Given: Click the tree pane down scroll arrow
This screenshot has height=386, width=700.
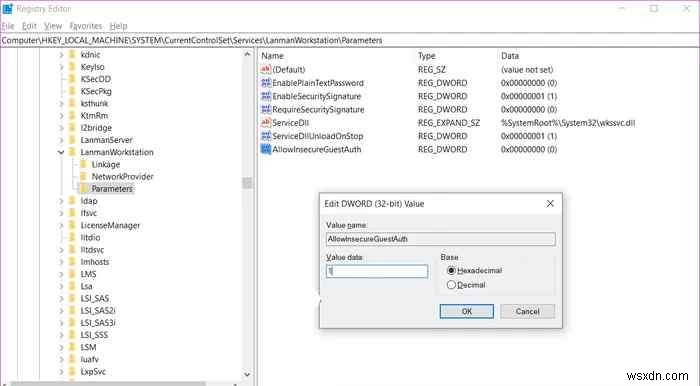Looking at the screenshot, I should click(247, 375).
